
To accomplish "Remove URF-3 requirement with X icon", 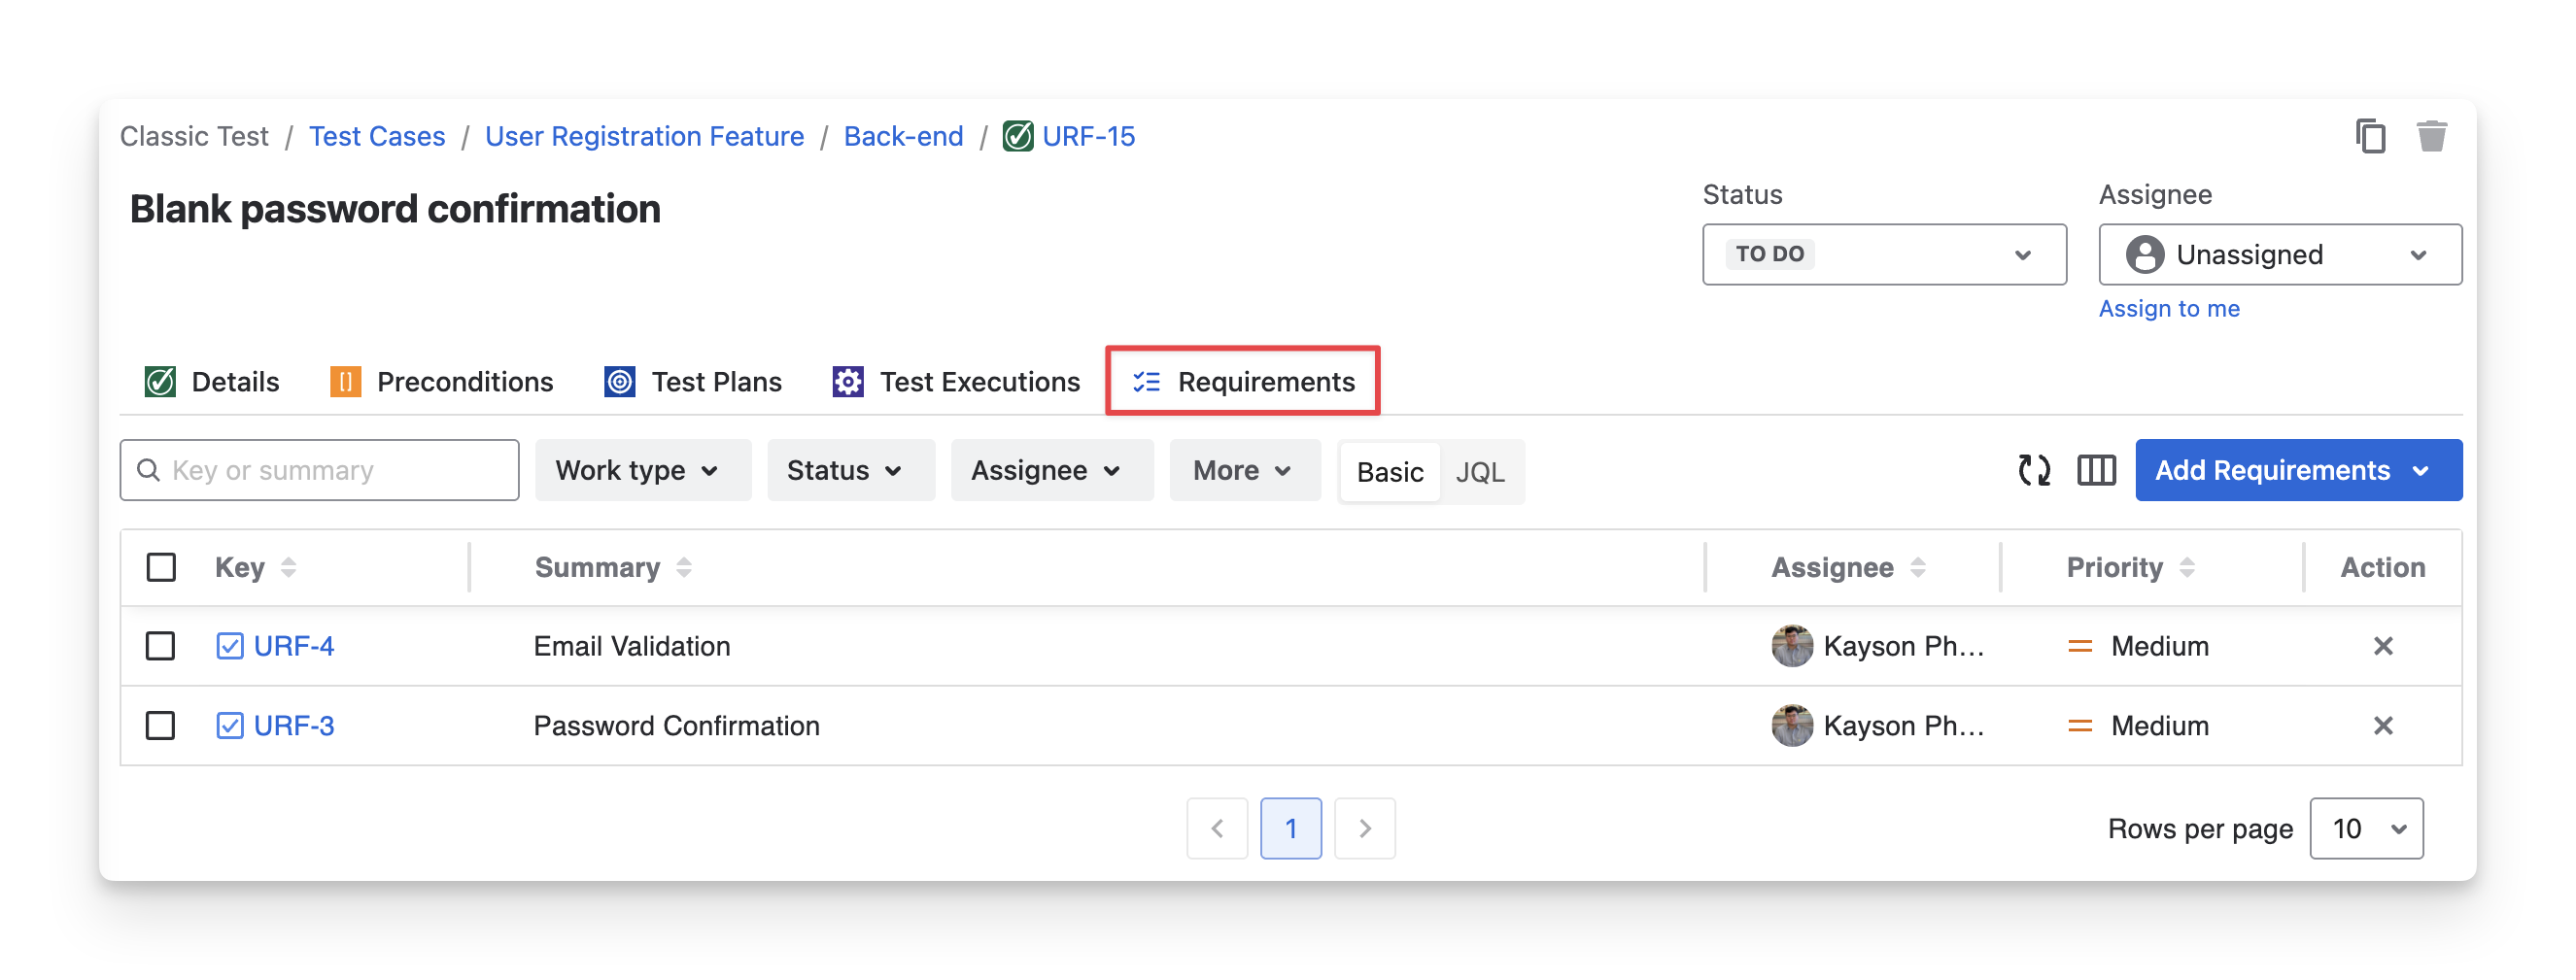I will click(2383, 726).
